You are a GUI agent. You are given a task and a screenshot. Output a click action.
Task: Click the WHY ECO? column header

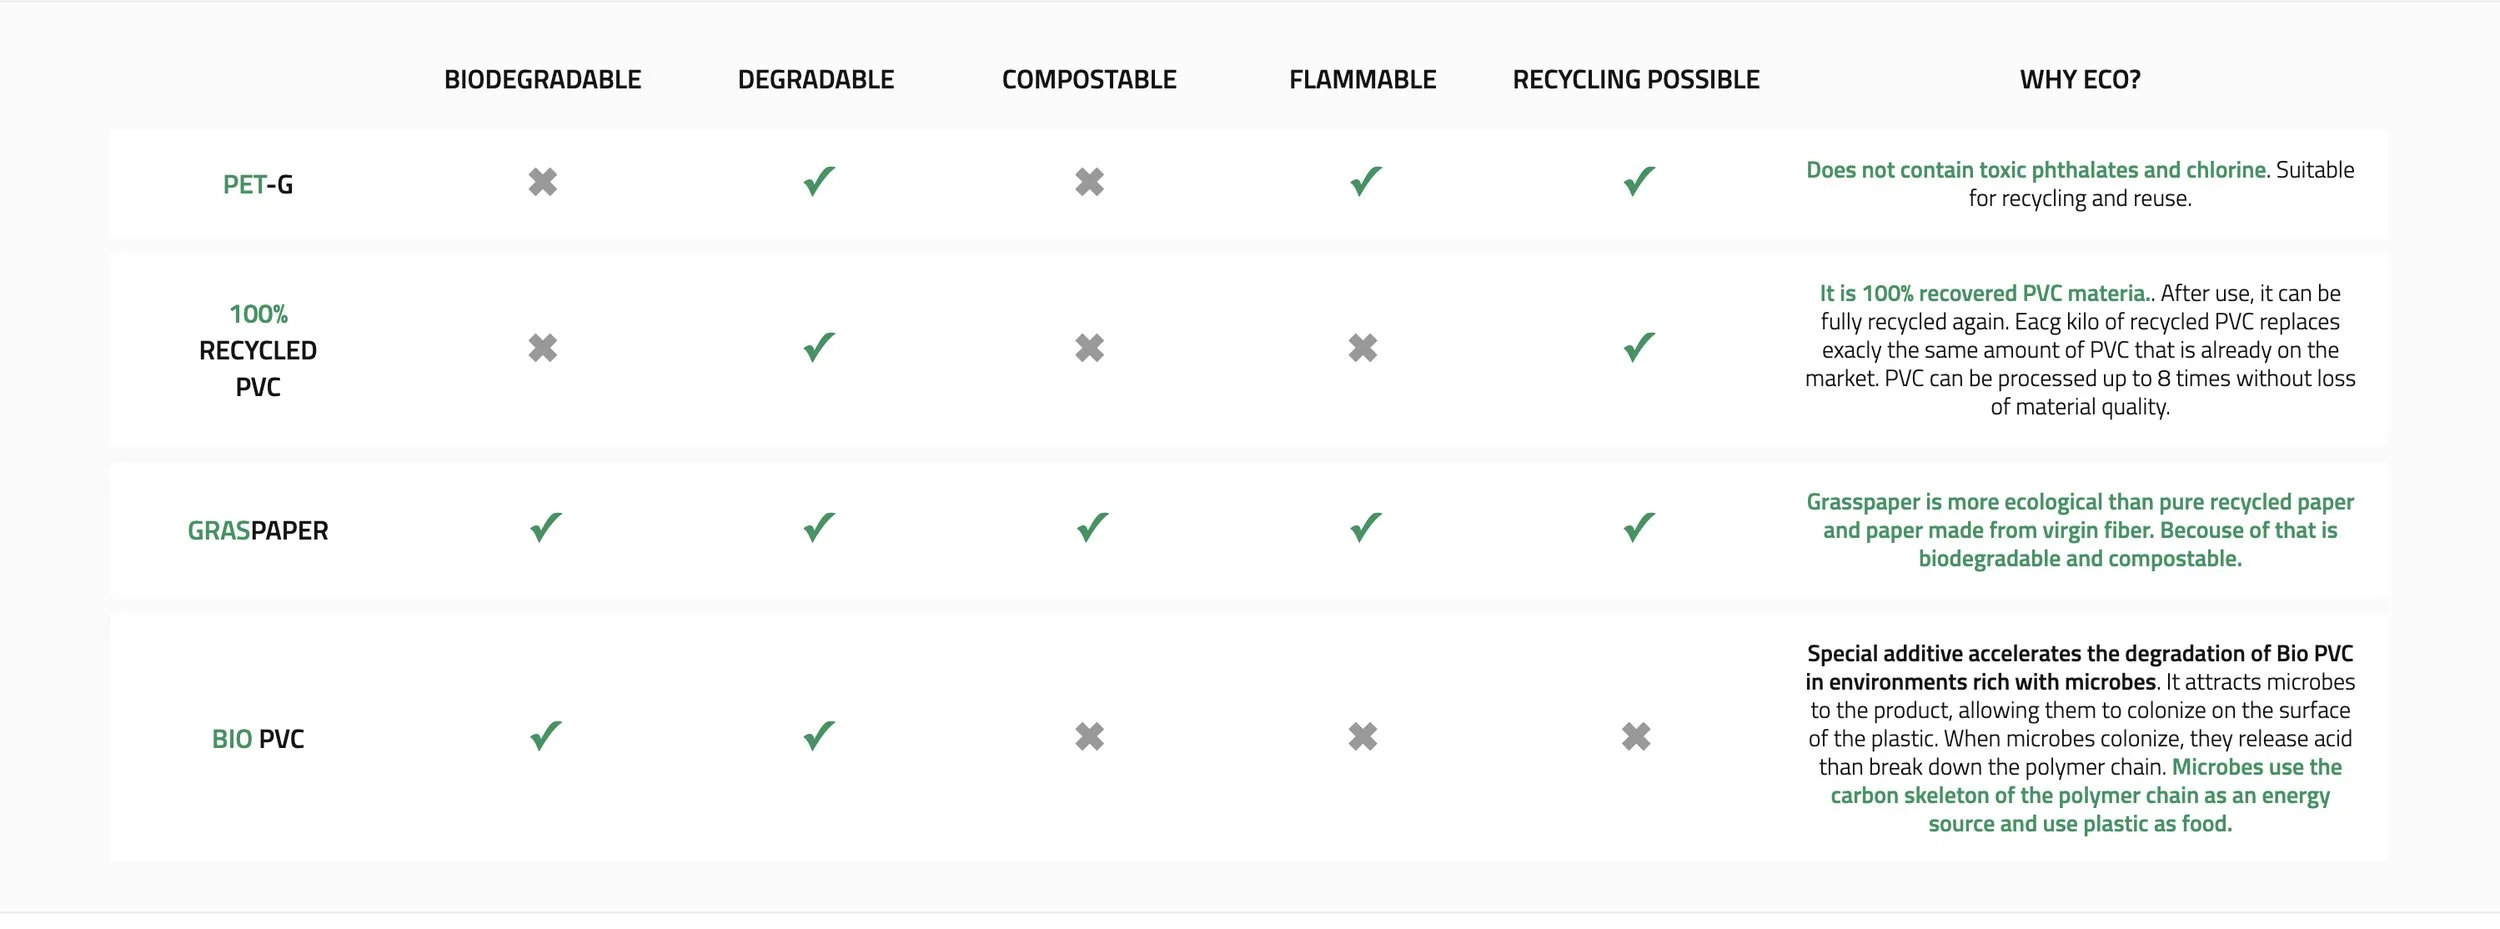[x=2080, y=80]
